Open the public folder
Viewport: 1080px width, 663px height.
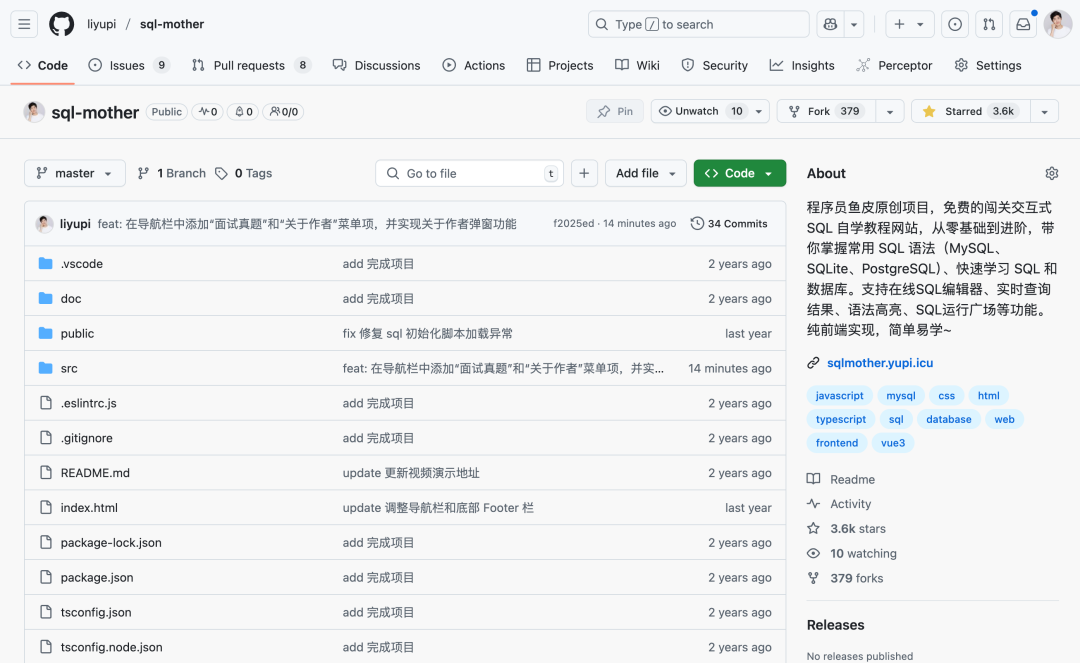tap(77, 333)
